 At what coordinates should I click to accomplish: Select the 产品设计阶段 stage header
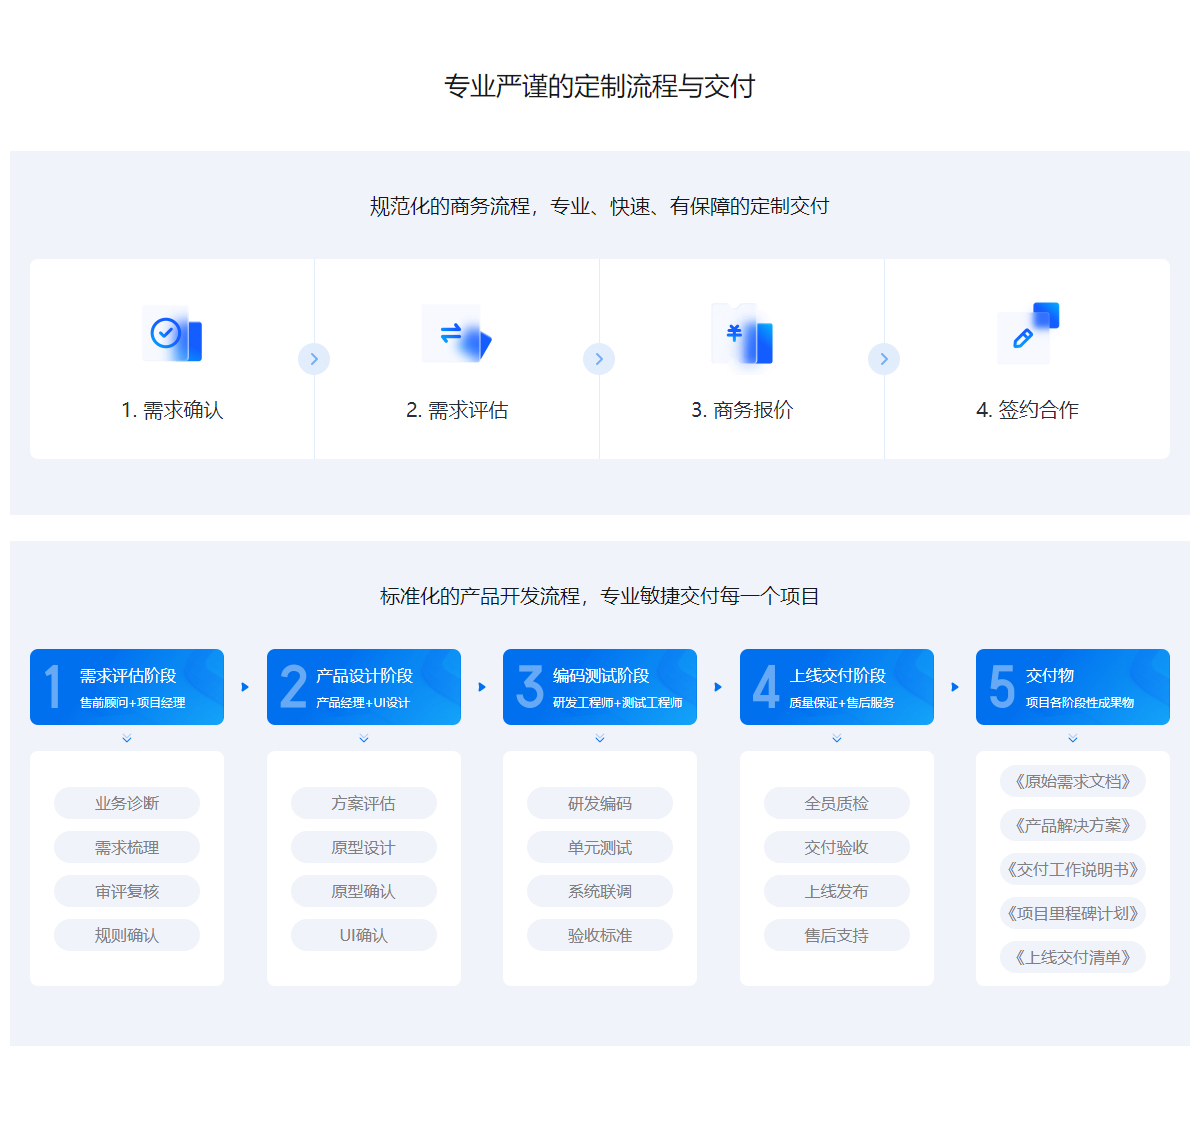[364, 687]
